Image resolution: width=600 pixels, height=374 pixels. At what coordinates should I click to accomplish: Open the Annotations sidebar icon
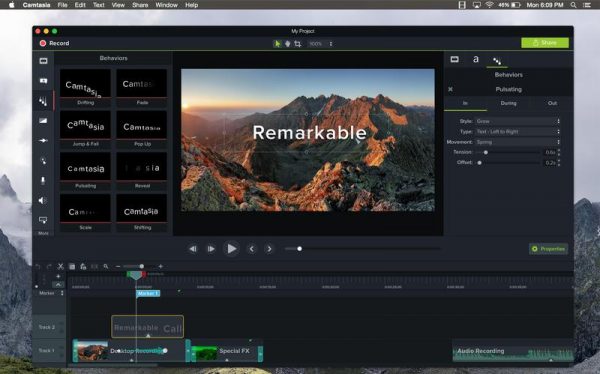(43, 81)
